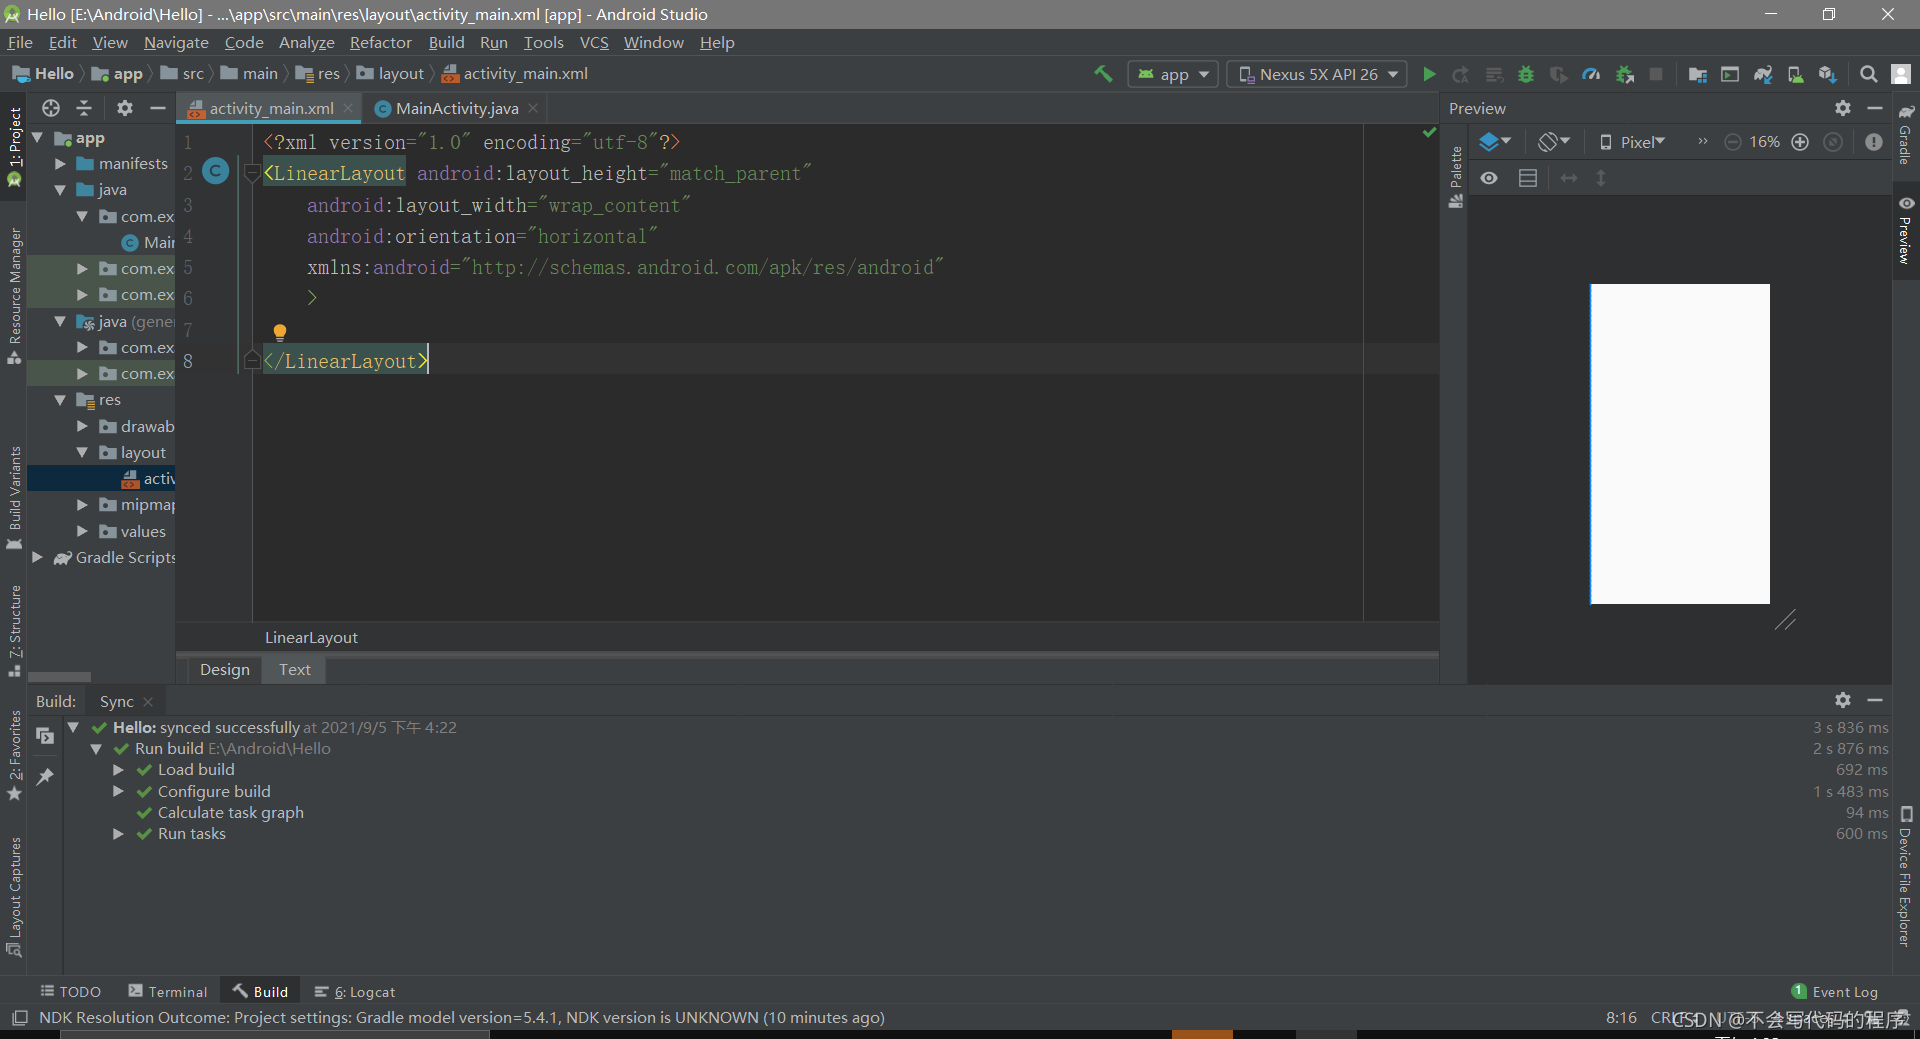The image size is (1920, 1039).
Task: Select the values folder in tree
Action: click(143, 531)
